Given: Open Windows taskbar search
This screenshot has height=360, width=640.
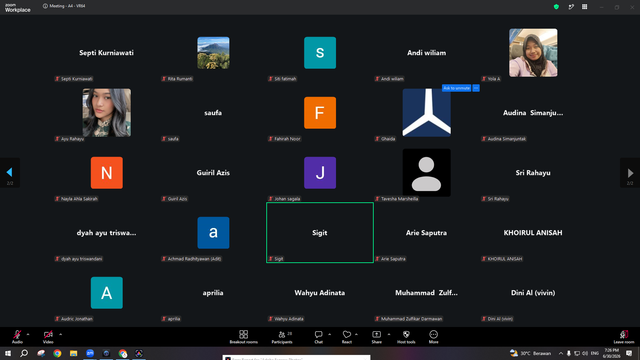Looking at the screenshot, I should tap(24, 353).
